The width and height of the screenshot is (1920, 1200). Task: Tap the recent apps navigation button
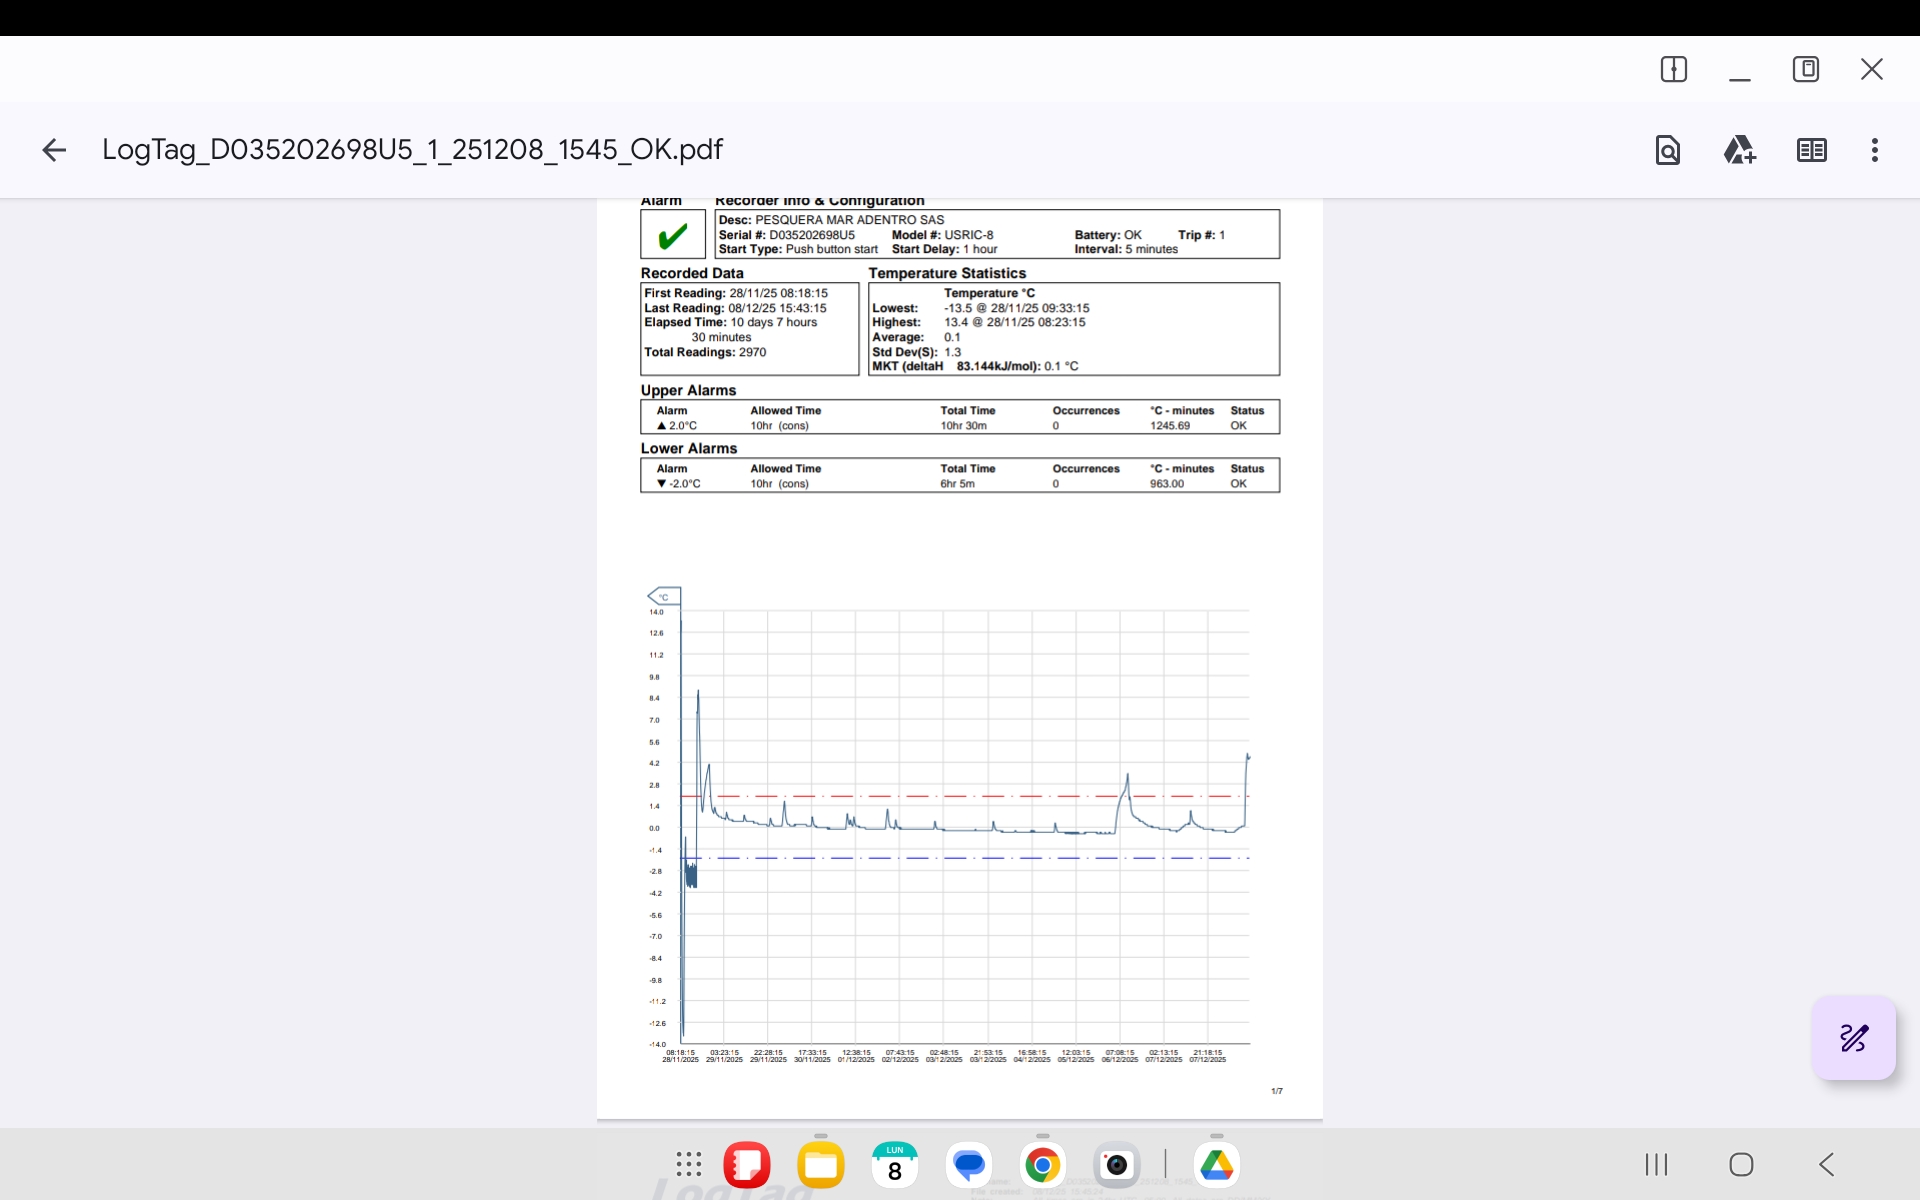[1656, 1164]
